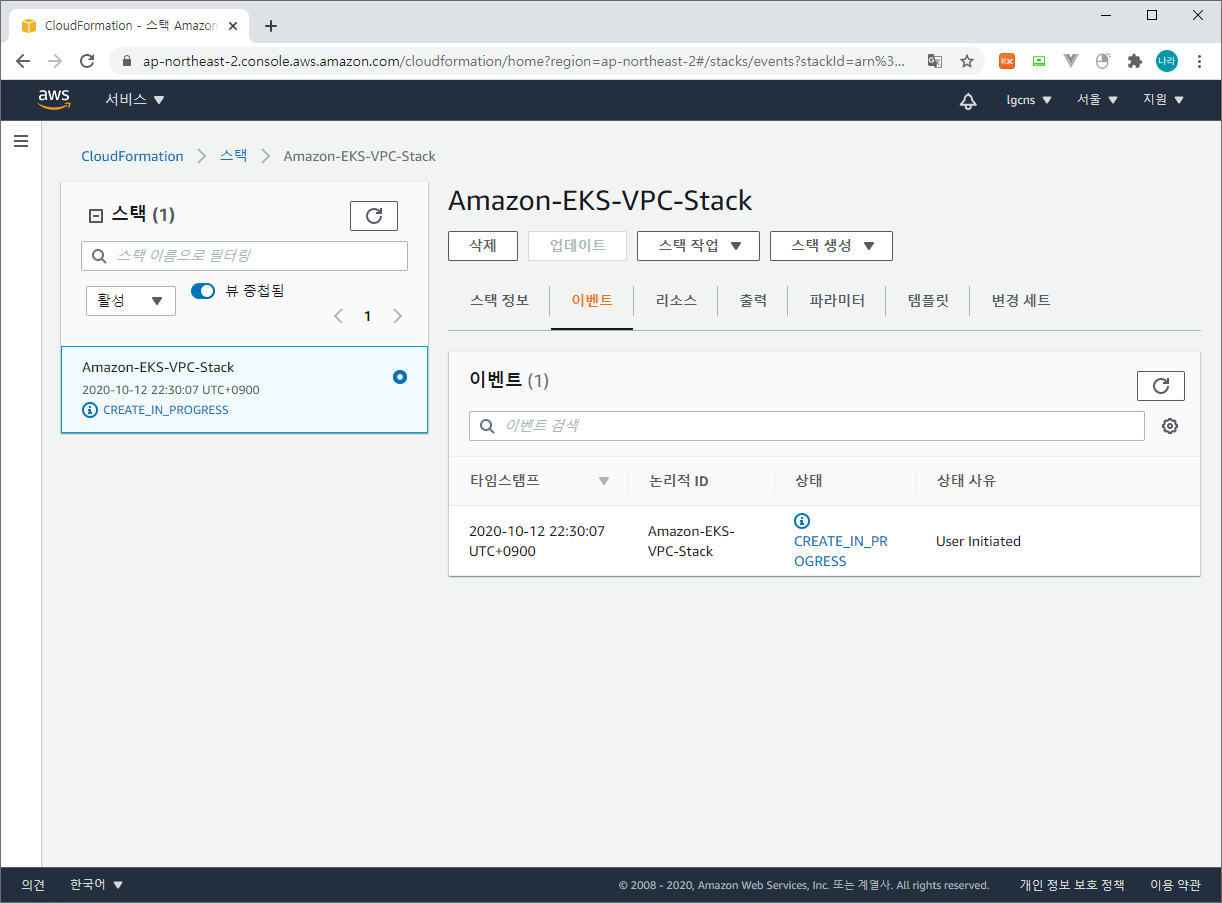1222x903 pixels.
Task: Click the 업데이트 update button
Action: tap(578, 246)
